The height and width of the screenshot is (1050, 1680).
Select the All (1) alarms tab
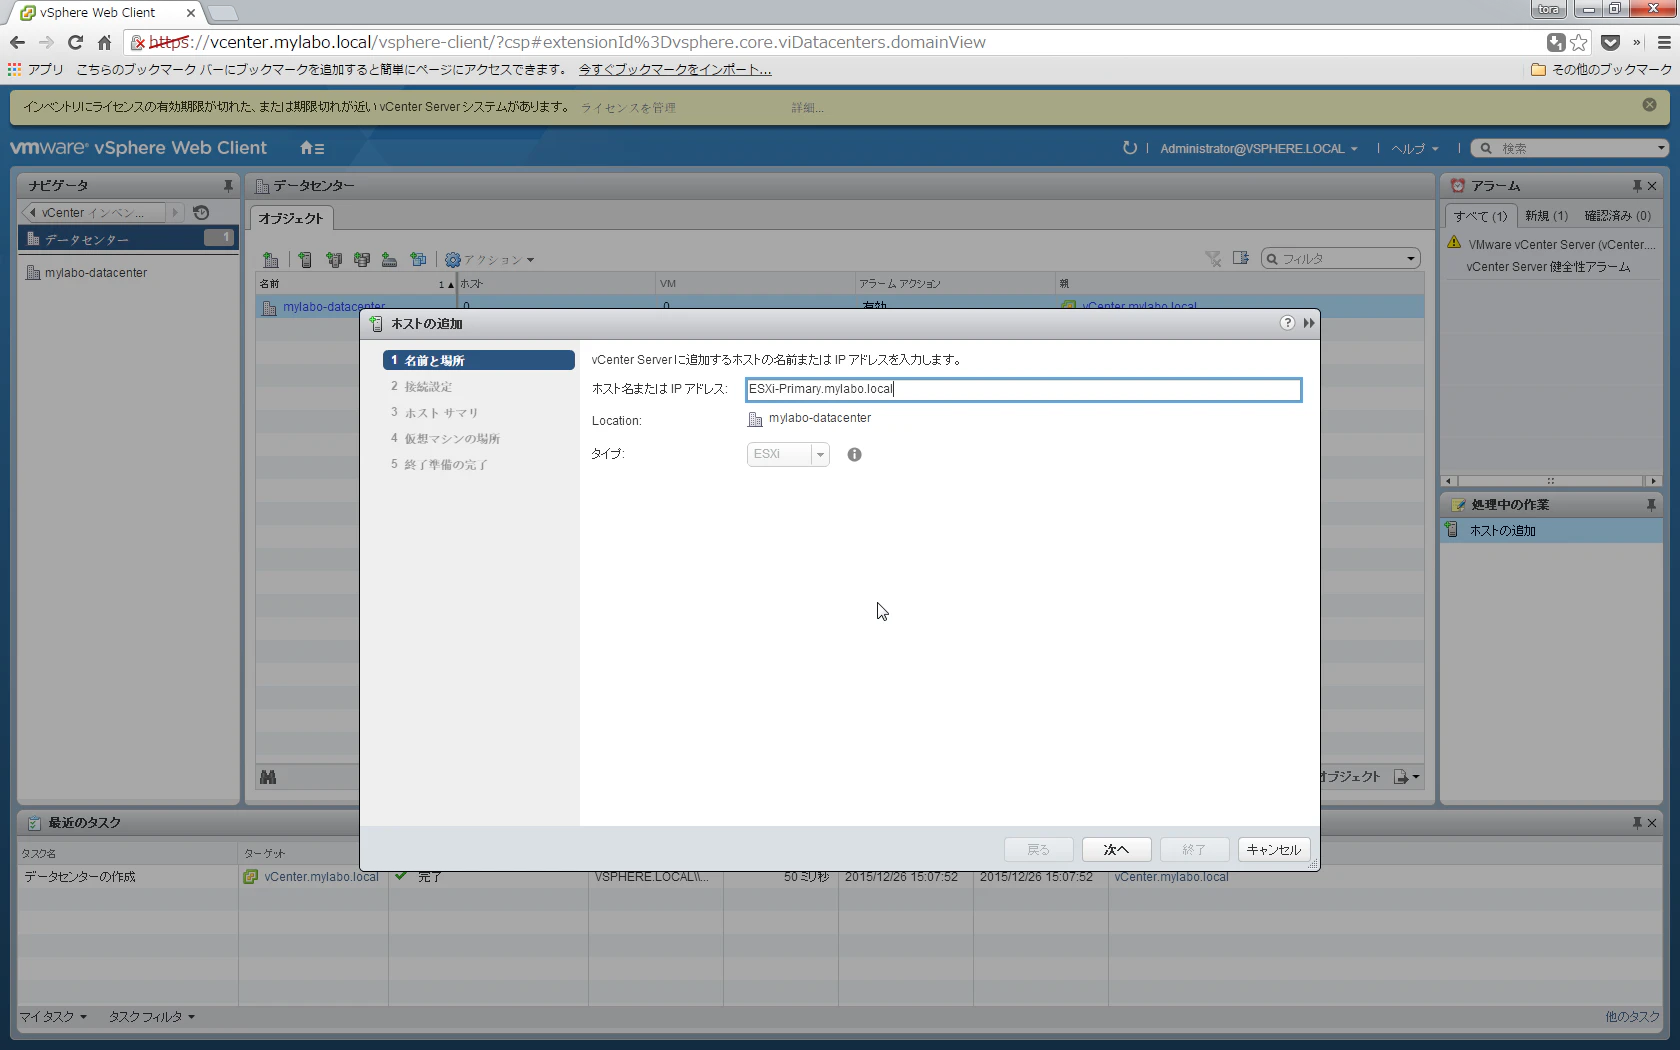point(1480,216)
